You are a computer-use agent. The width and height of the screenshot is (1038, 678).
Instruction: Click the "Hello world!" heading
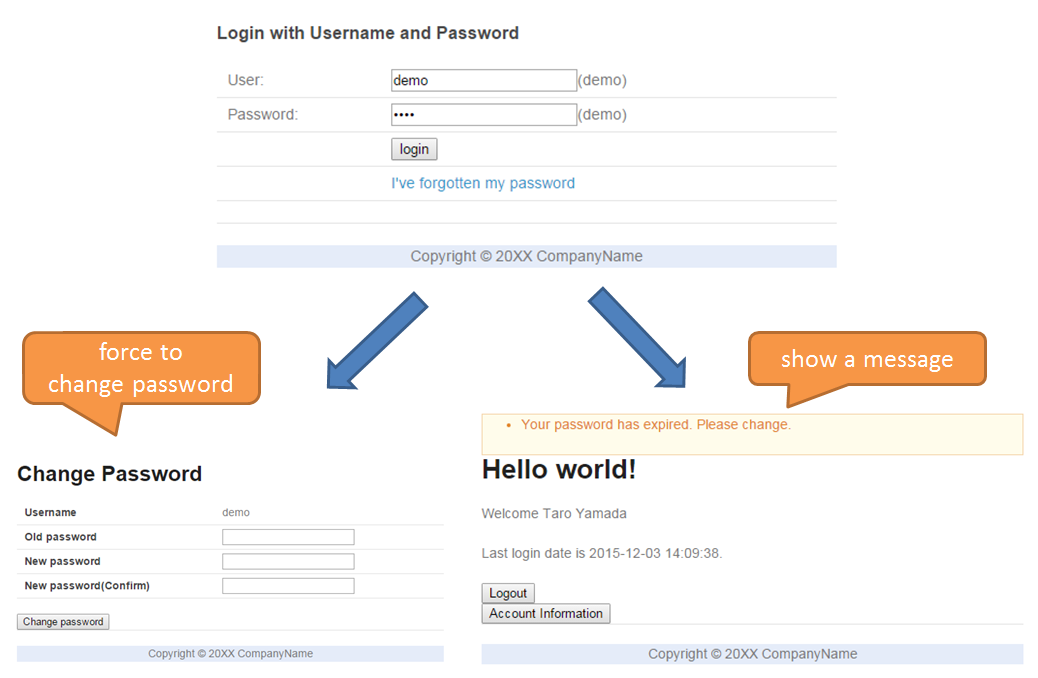pyautogui.click(x=559, y=469)
